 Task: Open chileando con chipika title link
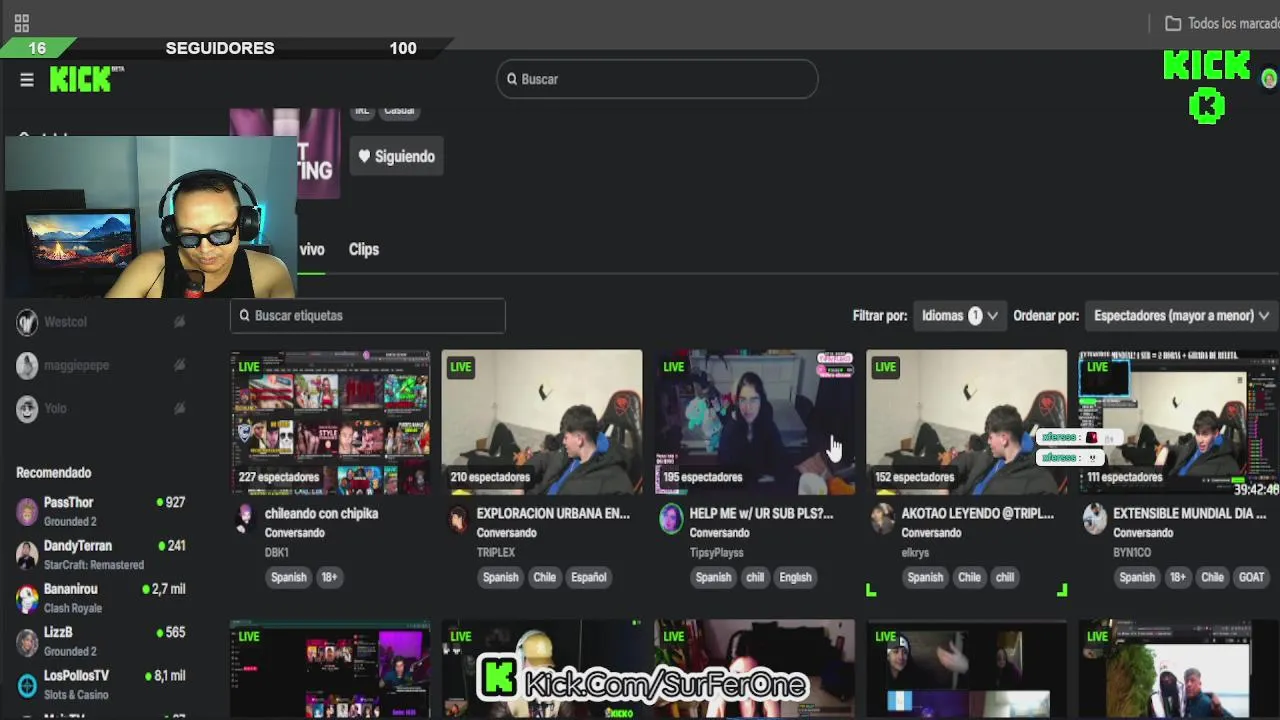(321, 513)
